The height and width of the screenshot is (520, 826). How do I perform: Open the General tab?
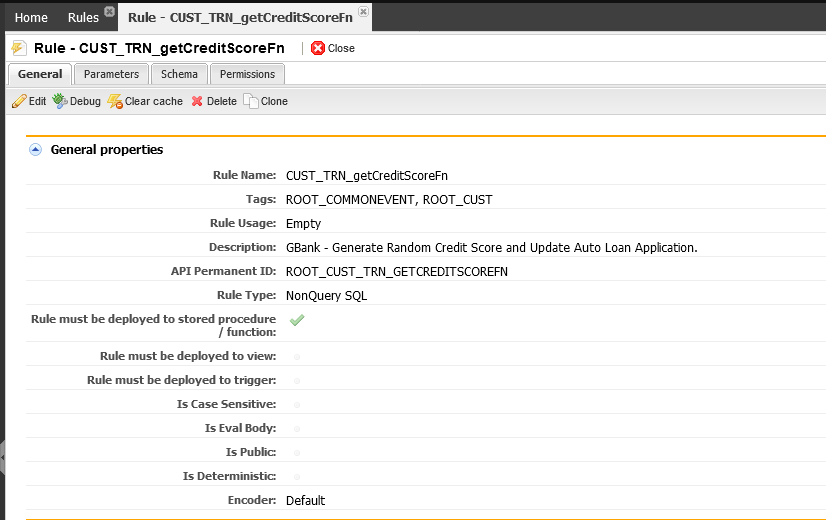click(40, 74)
